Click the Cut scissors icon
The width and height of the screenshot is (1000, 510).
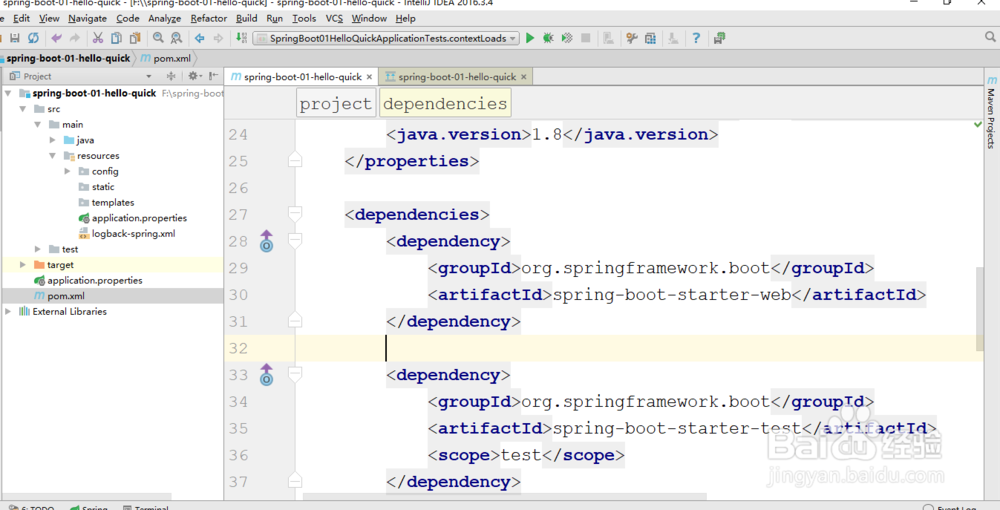[98, 38]
